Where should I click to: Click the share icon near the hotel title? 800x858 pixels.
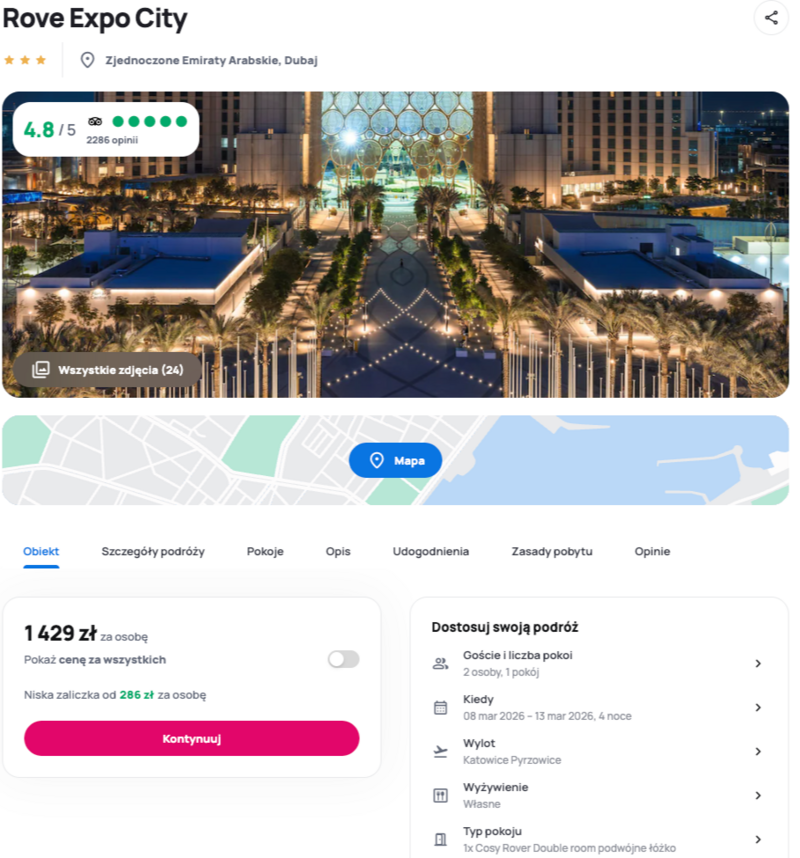(x=771, y=18)
